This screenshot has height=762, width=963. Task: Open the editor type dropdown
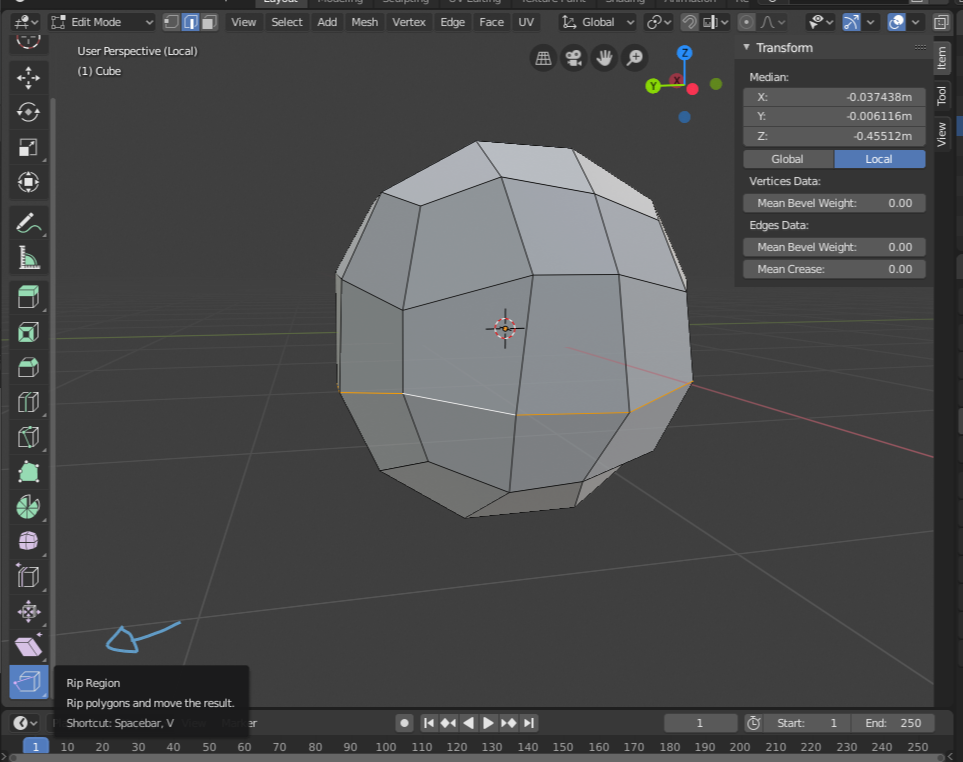(x=26, y=23)
